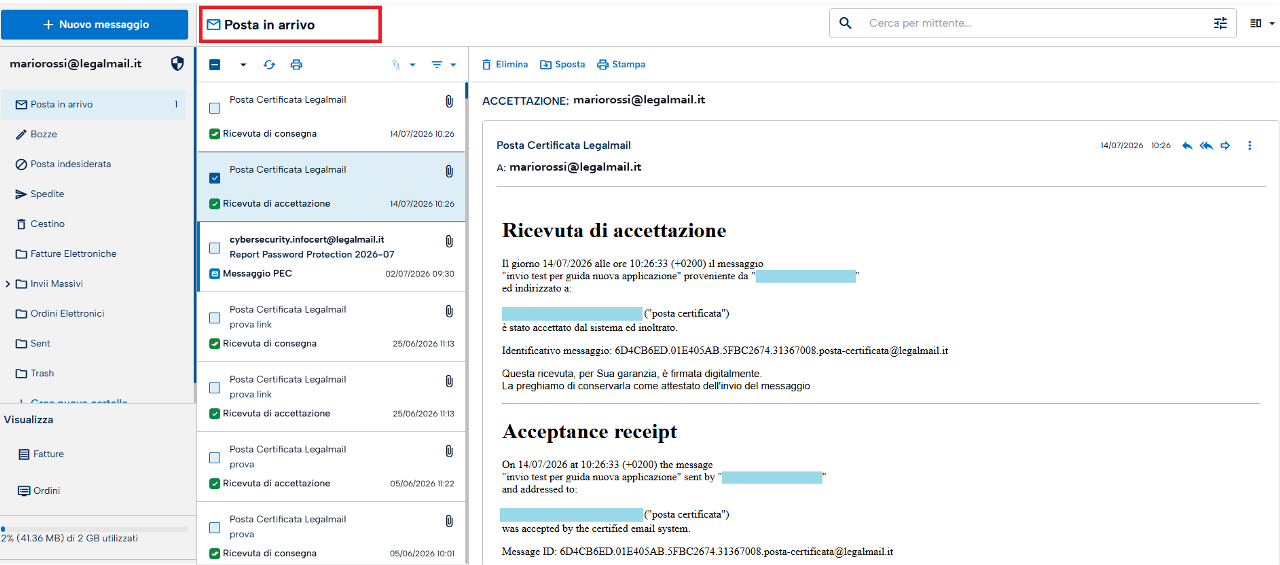Show the Fatture view under Visualizza
The image size is (1280, 565).
[x=41, y=454]
